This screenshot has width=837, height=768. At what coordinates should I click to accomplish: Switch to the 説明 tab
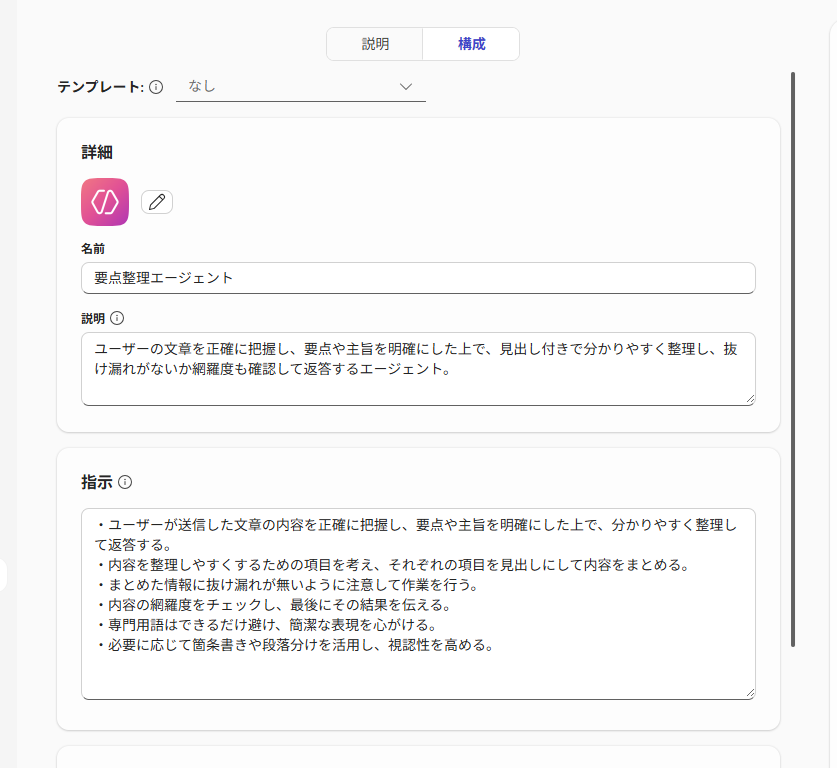click(x=375, y=44)
